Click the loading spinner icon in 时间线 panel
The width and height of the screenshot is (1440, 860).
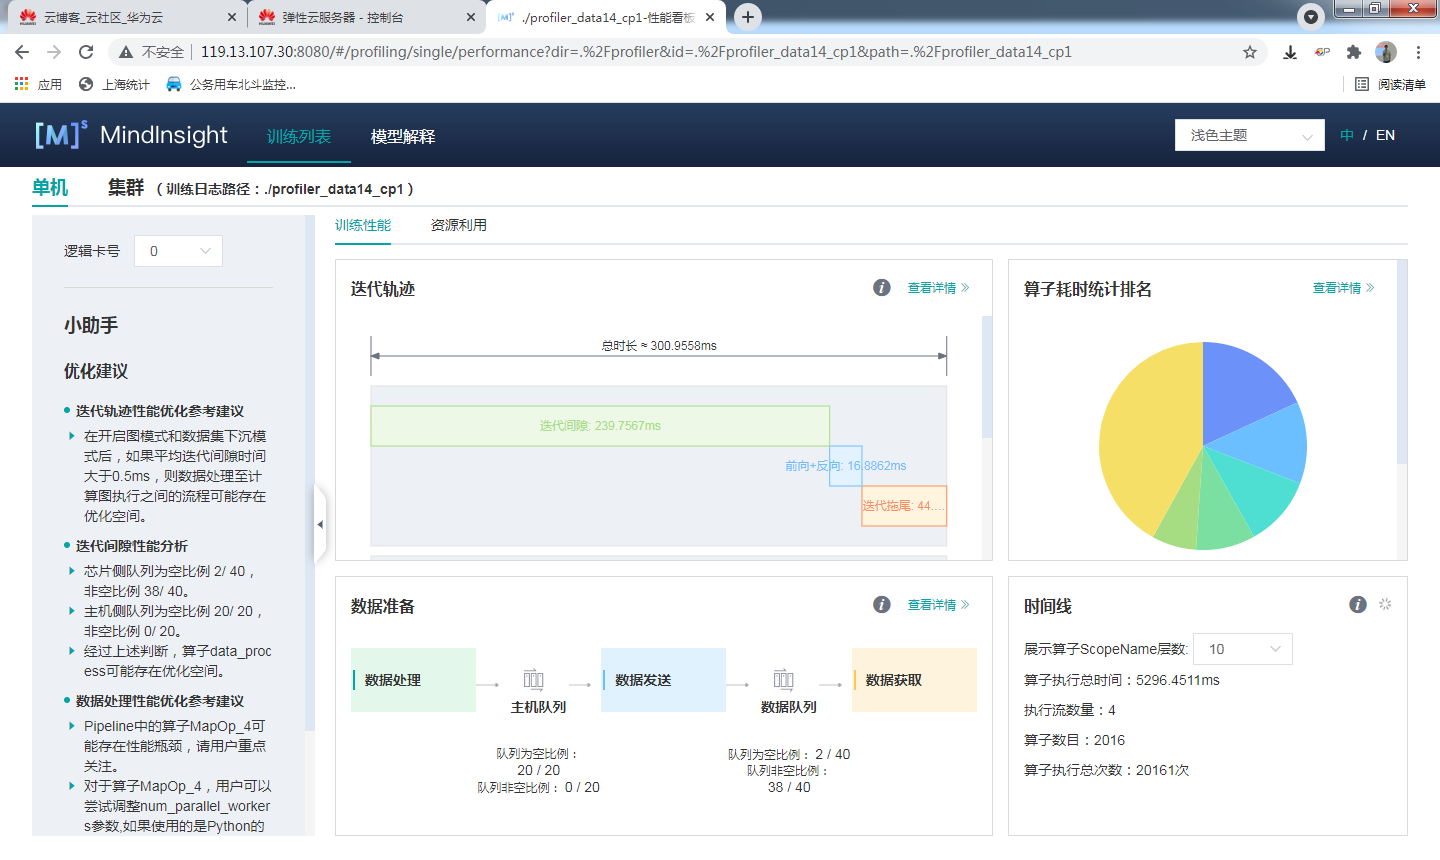click(1385, 604)
